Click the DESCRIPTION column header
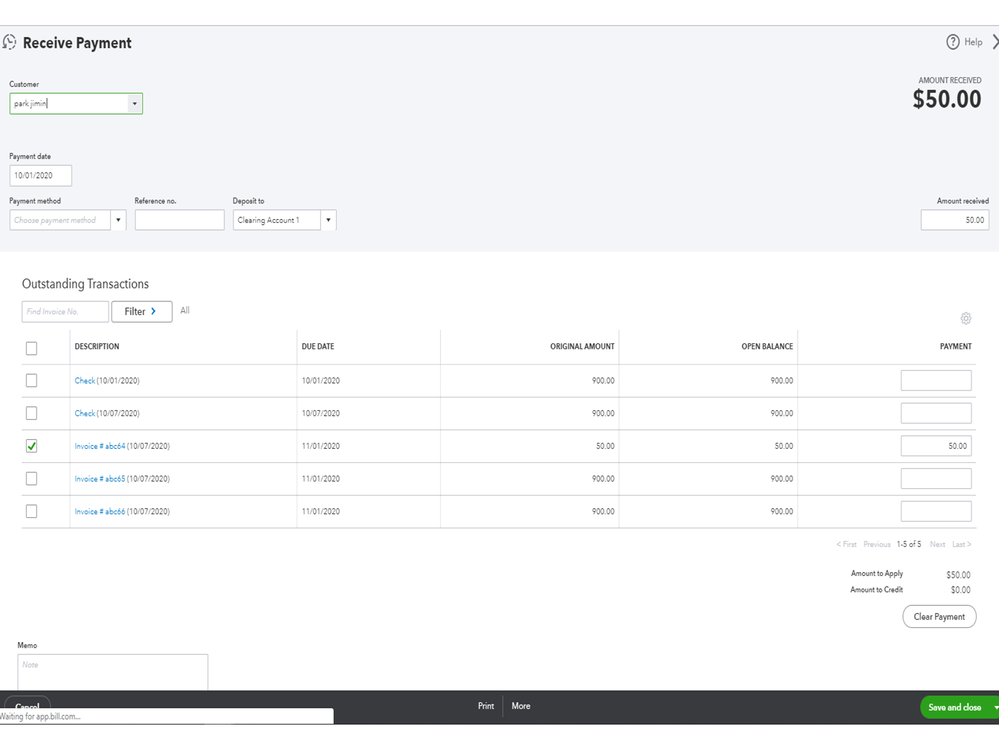999x749 pixels. 97,346
